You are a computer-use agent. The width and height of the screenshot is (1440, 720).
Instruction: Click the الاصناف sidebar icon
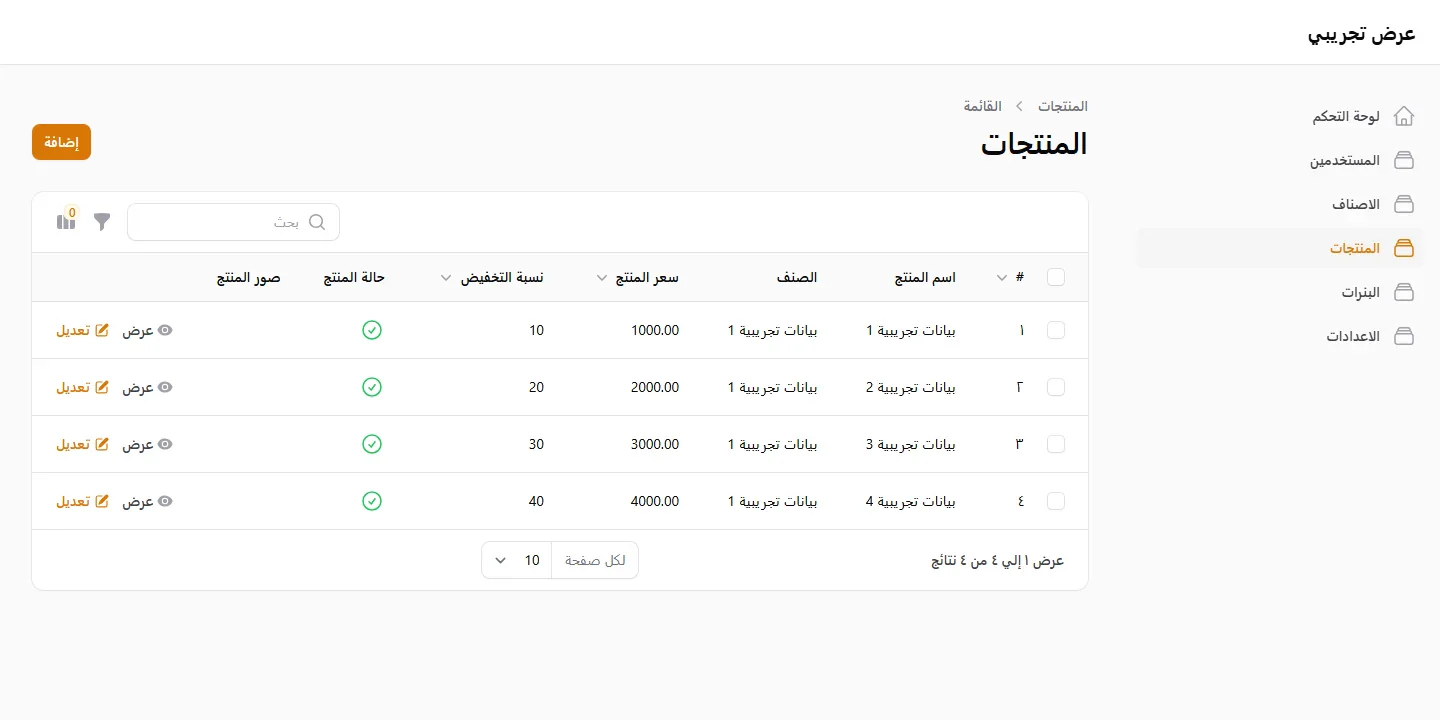click(x=1404, y=205)
